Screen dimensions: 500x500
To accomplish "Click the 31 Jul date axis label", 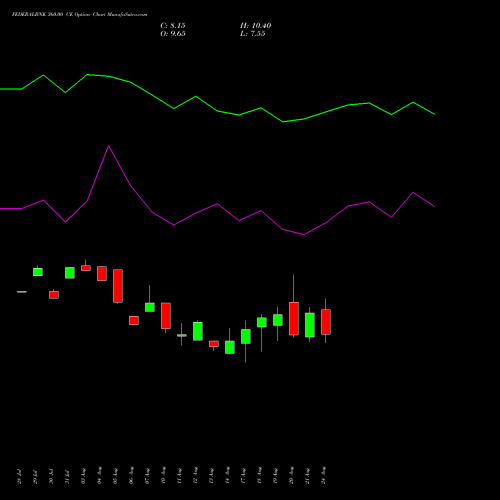I will [x=67, y=476].
